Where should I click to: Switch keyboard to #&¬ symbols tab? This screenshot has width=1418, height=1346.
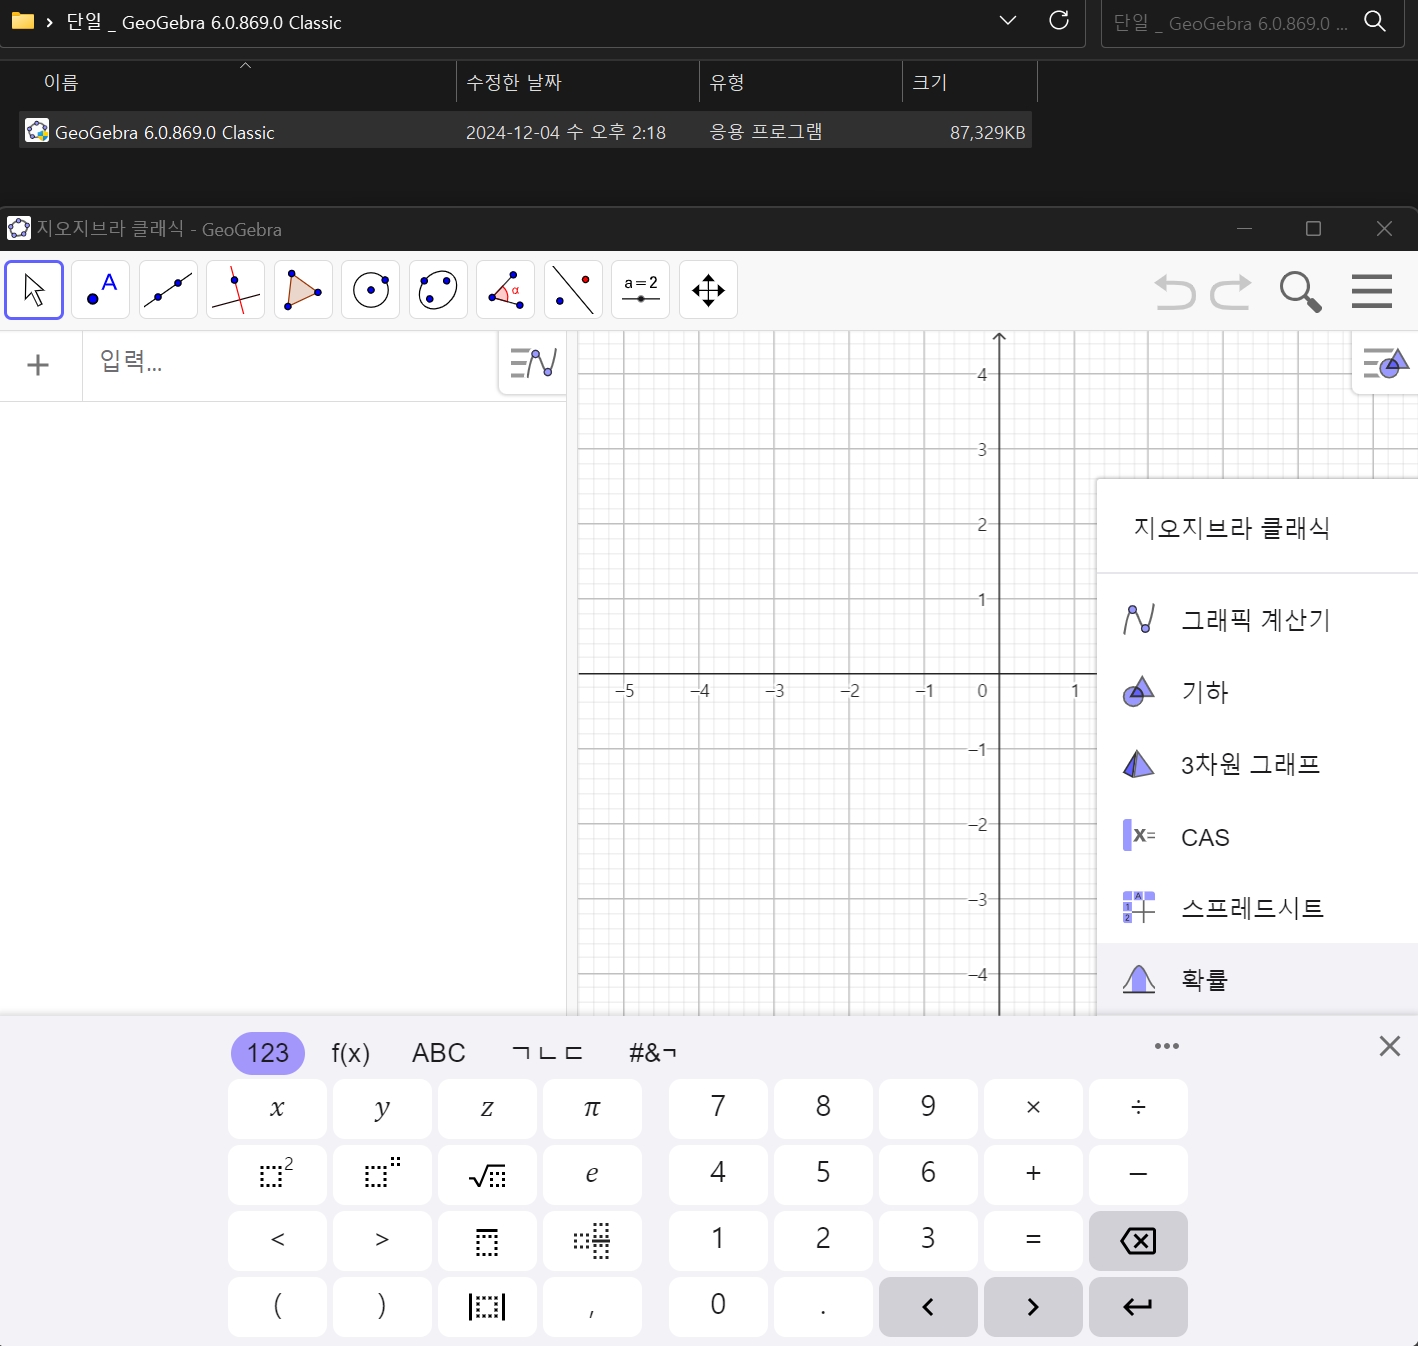pos(653,1053)
